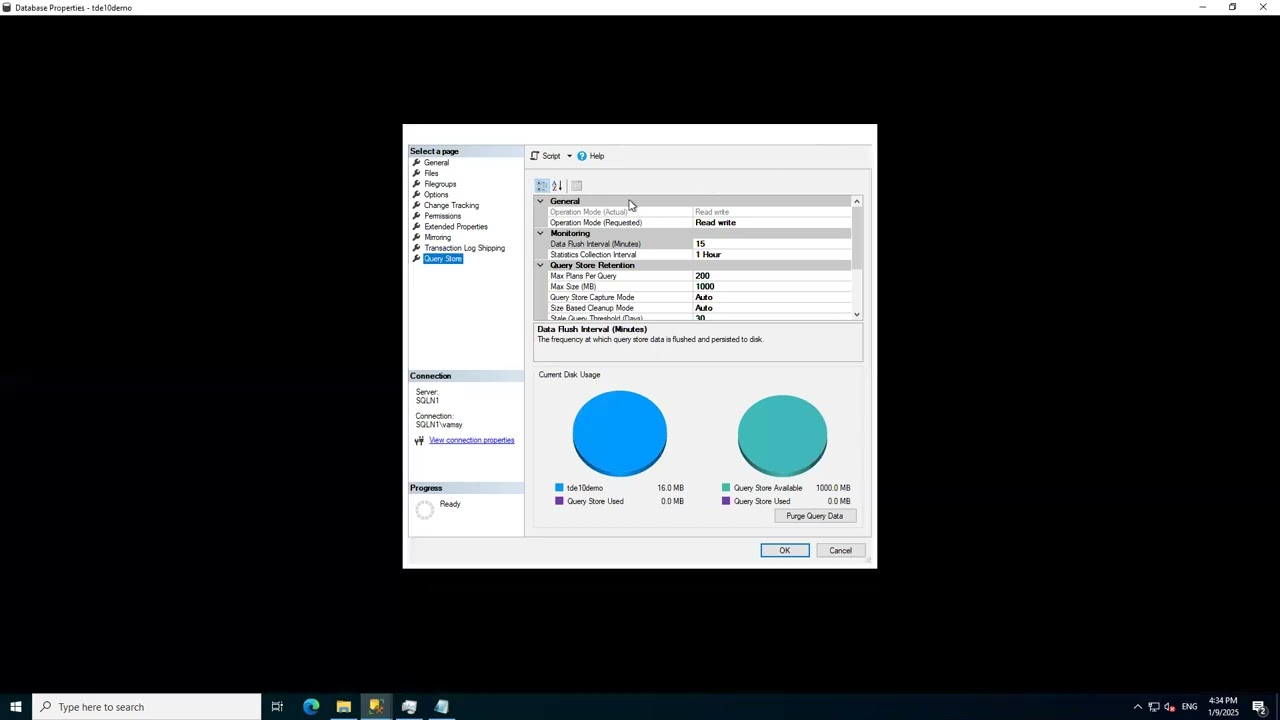Open the Script dropdown arrow
The width and height of the screenshot is (1280, 720).
coord(569,156)
